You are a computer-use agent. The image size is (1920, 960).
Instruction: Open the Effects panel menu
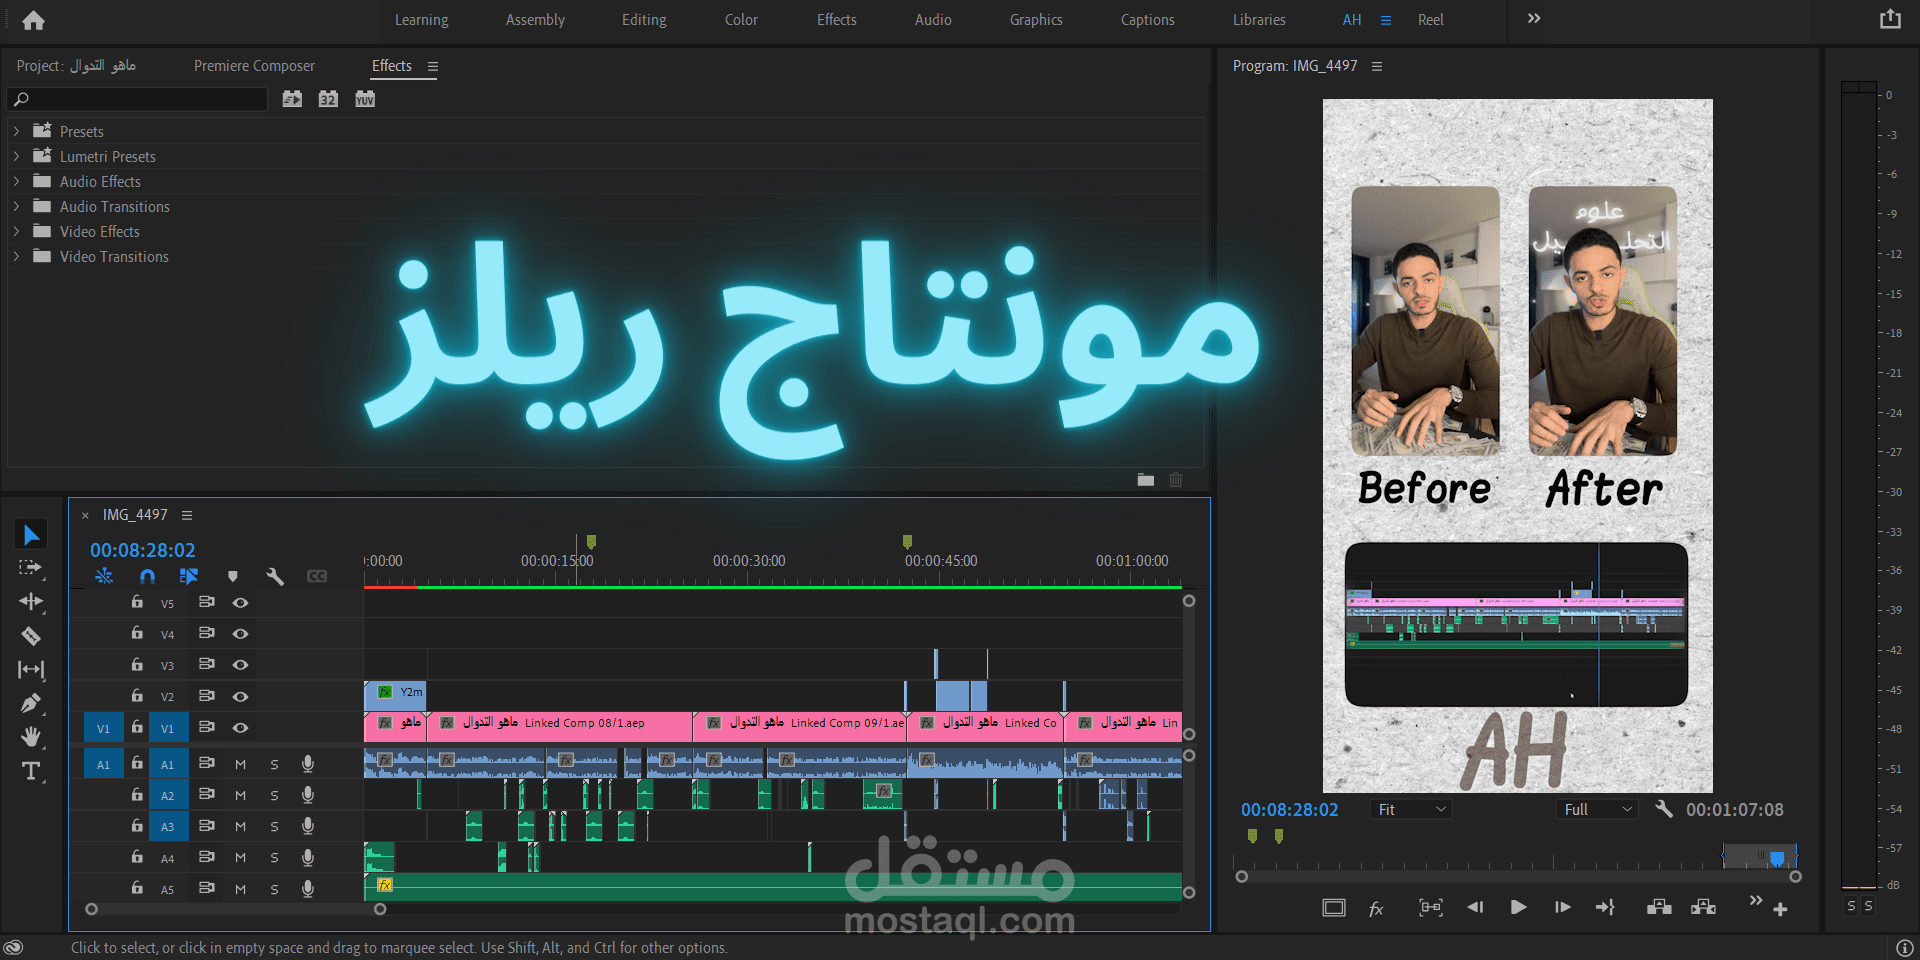pos(433,66)
